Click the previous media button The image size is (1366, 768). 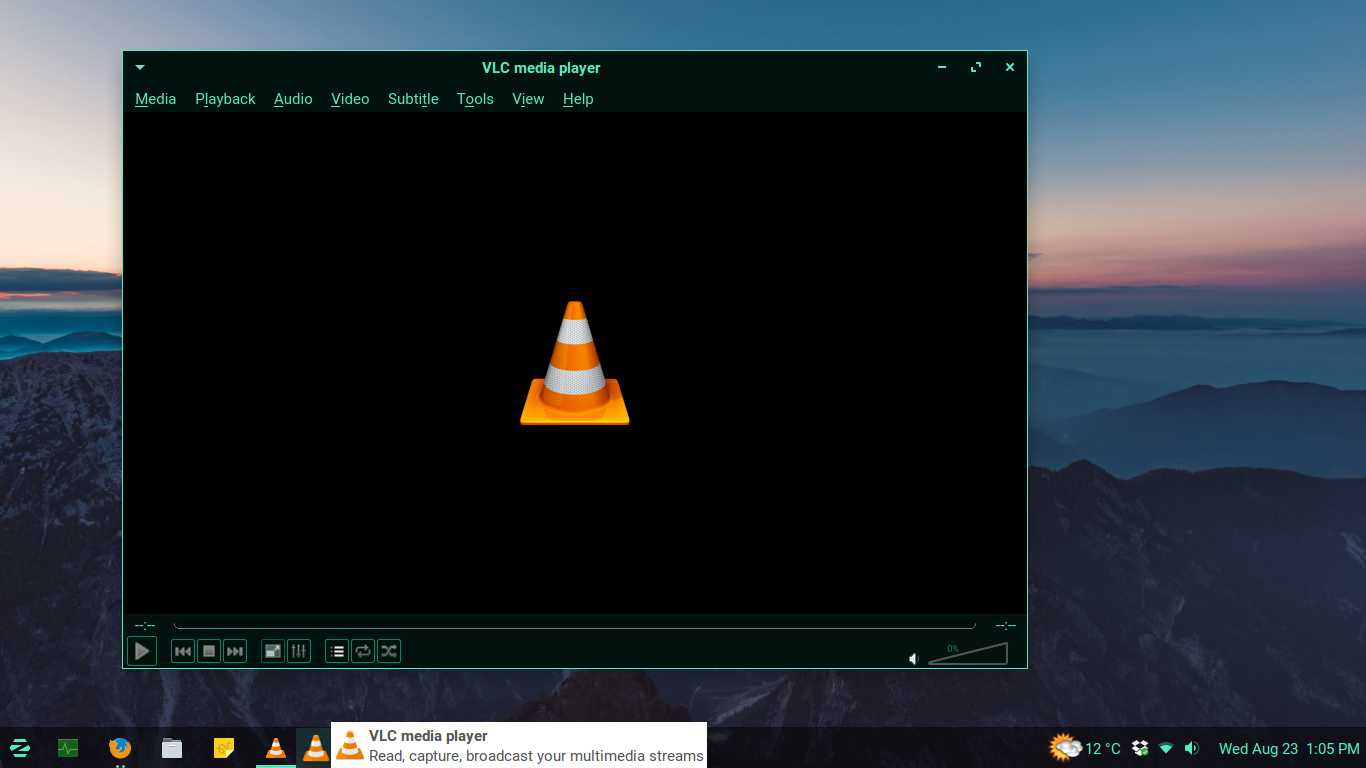(x=183, y=652)
